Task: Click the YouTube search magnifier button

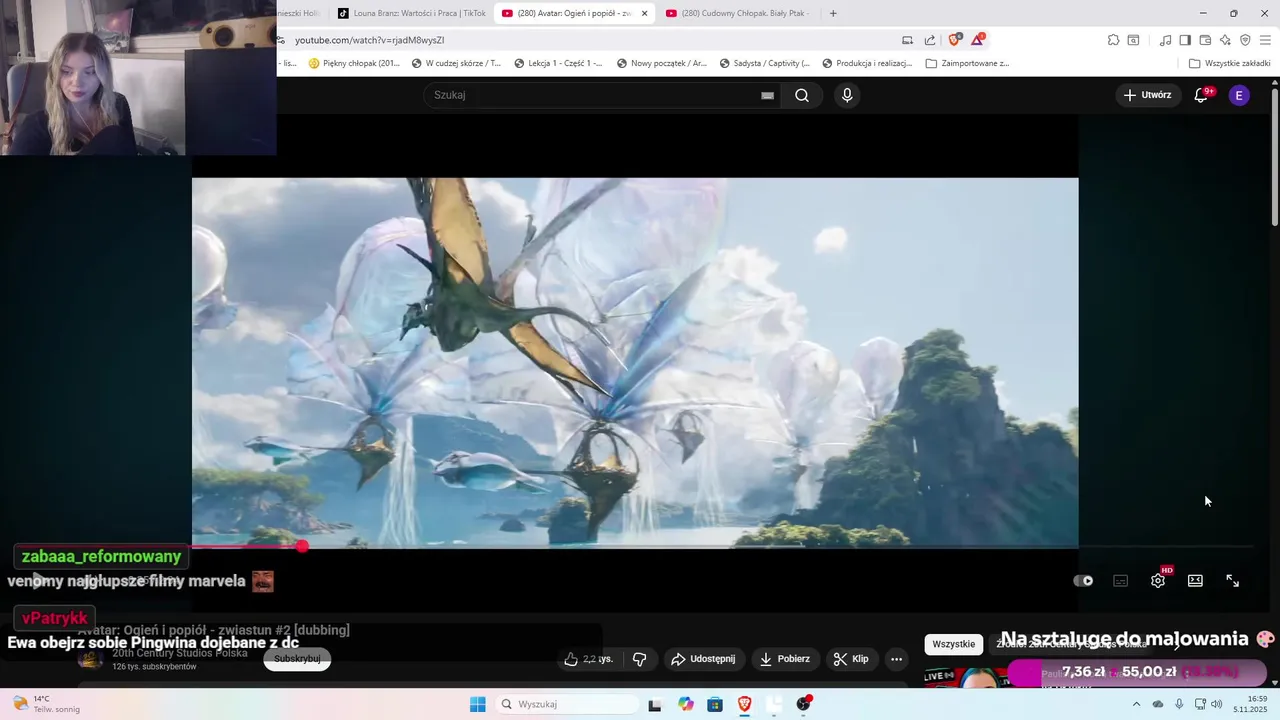Action: [x=802, y=95]
